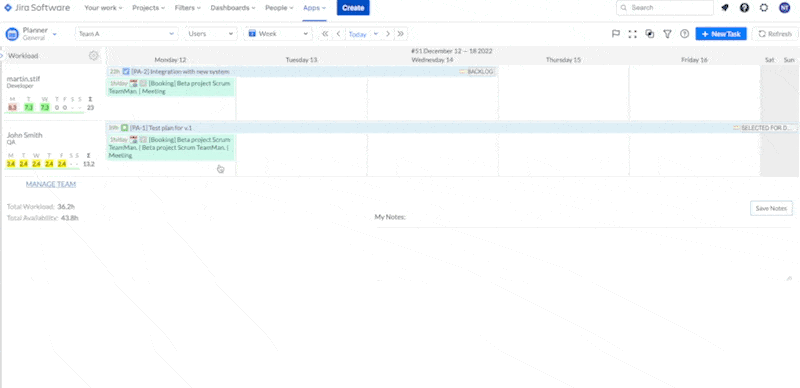The image size is (800, 388).
Task: Open the filter funnel icon
Action: tap(667, 34)
